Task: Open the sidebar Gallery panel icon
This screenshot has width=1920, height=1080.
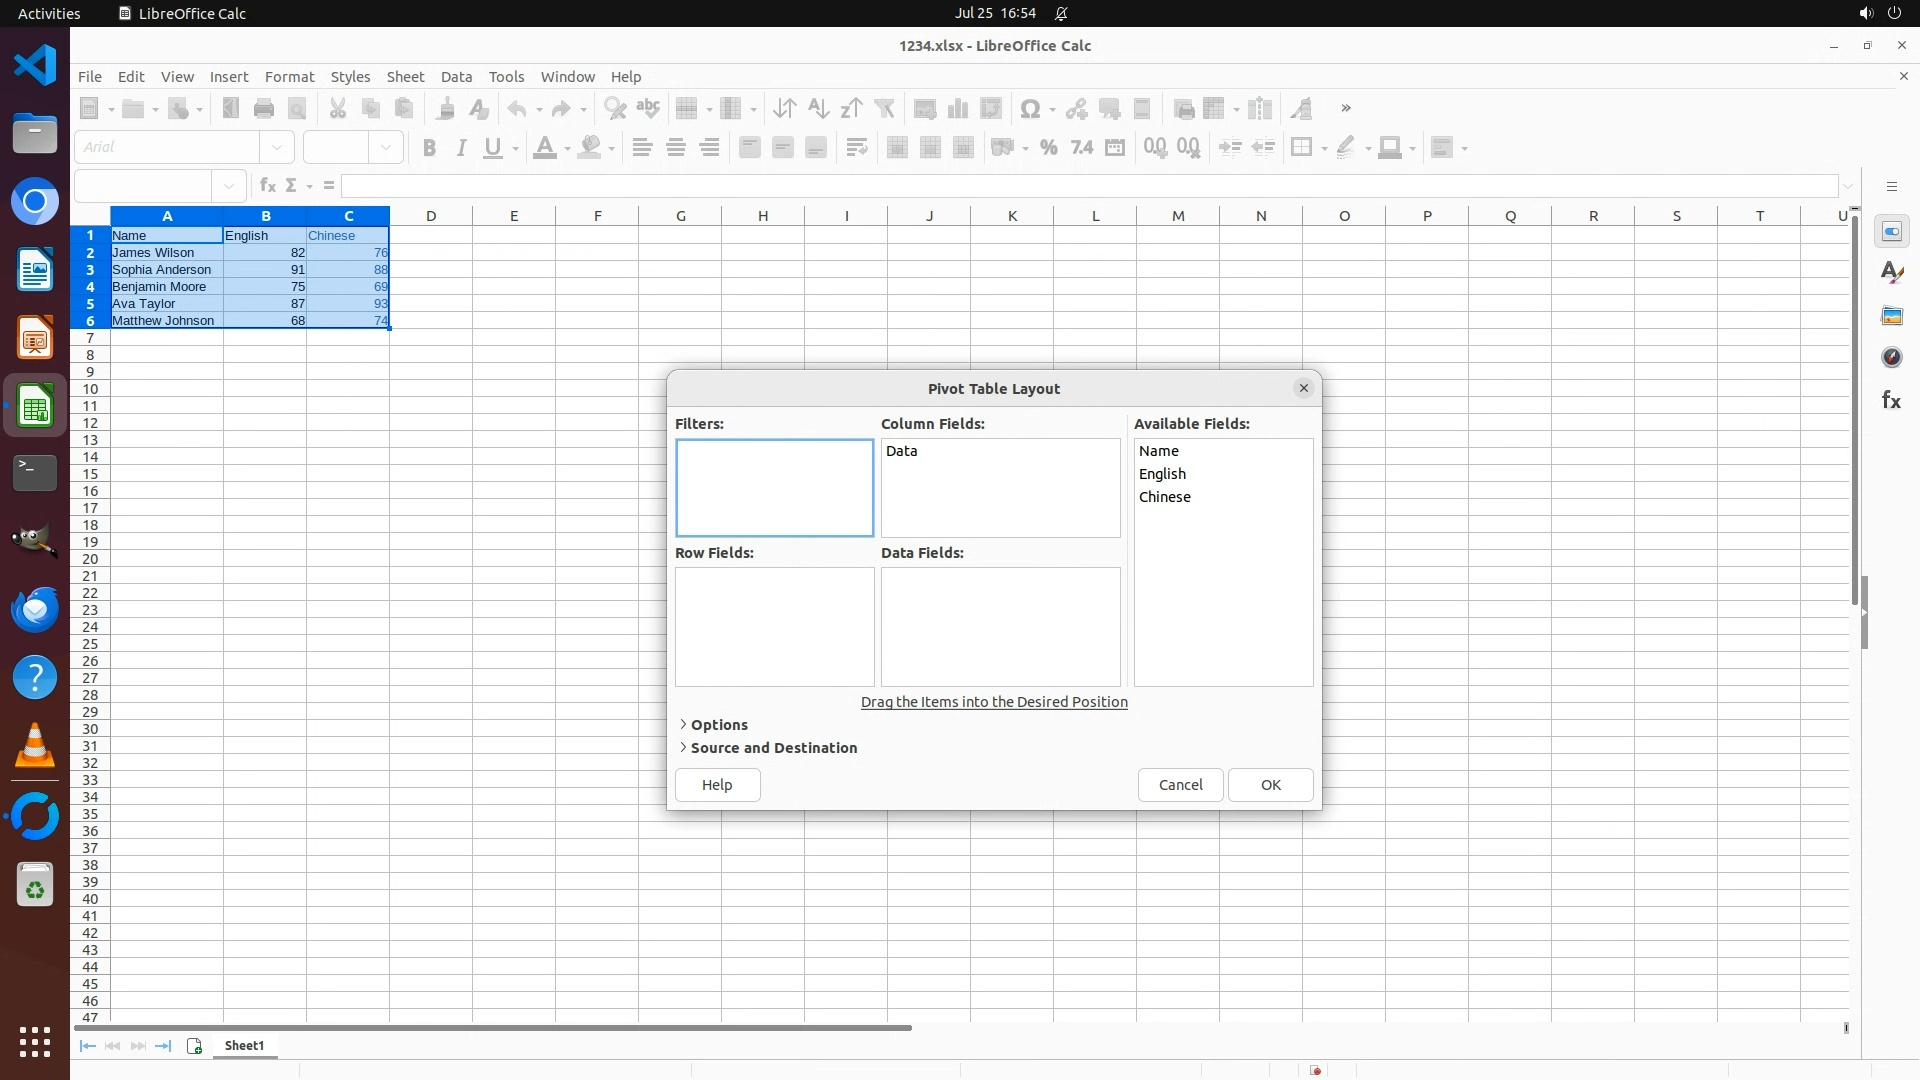Action: click(x=1891, y=316)
